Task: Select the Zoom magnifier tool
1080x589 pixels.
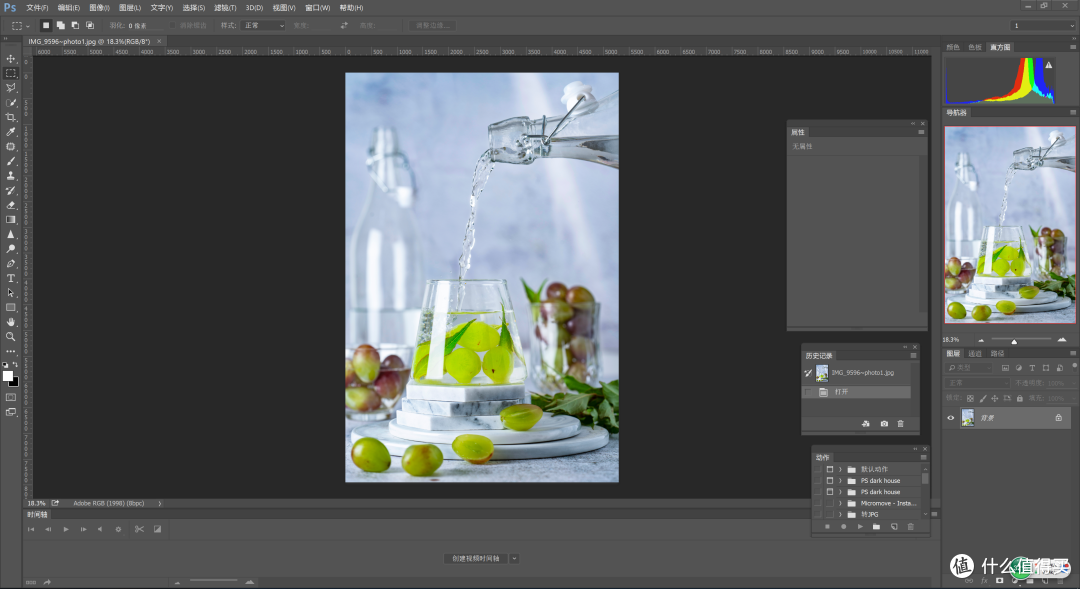Action: [10, 337]
